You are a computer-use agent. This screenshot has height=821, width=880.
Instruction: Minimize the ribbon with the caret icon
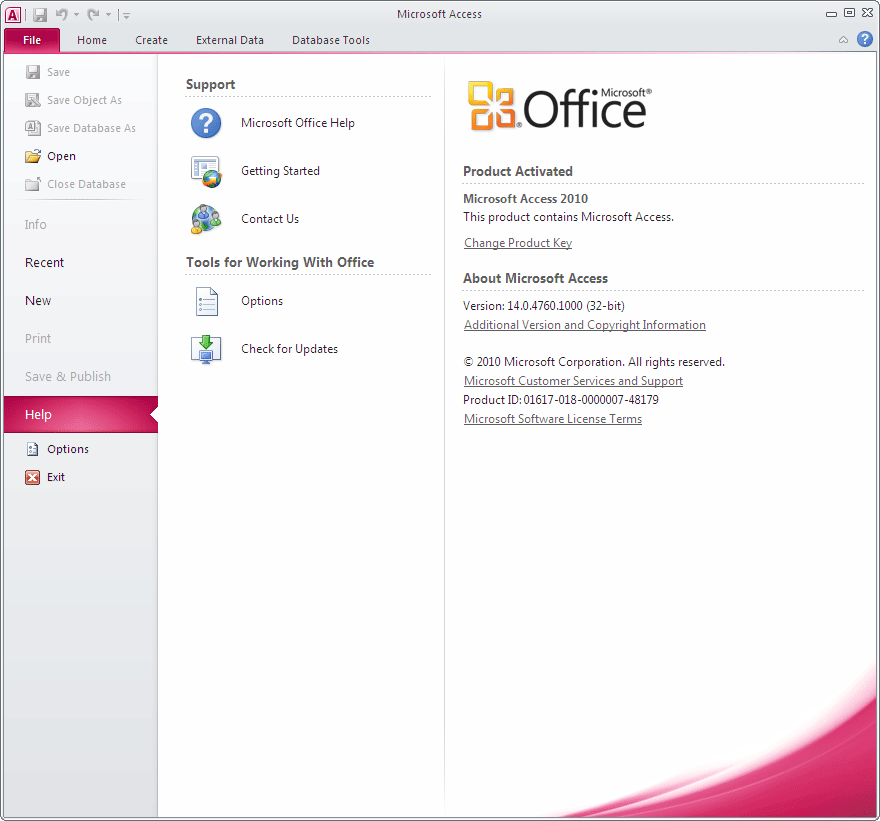[843, 40]
